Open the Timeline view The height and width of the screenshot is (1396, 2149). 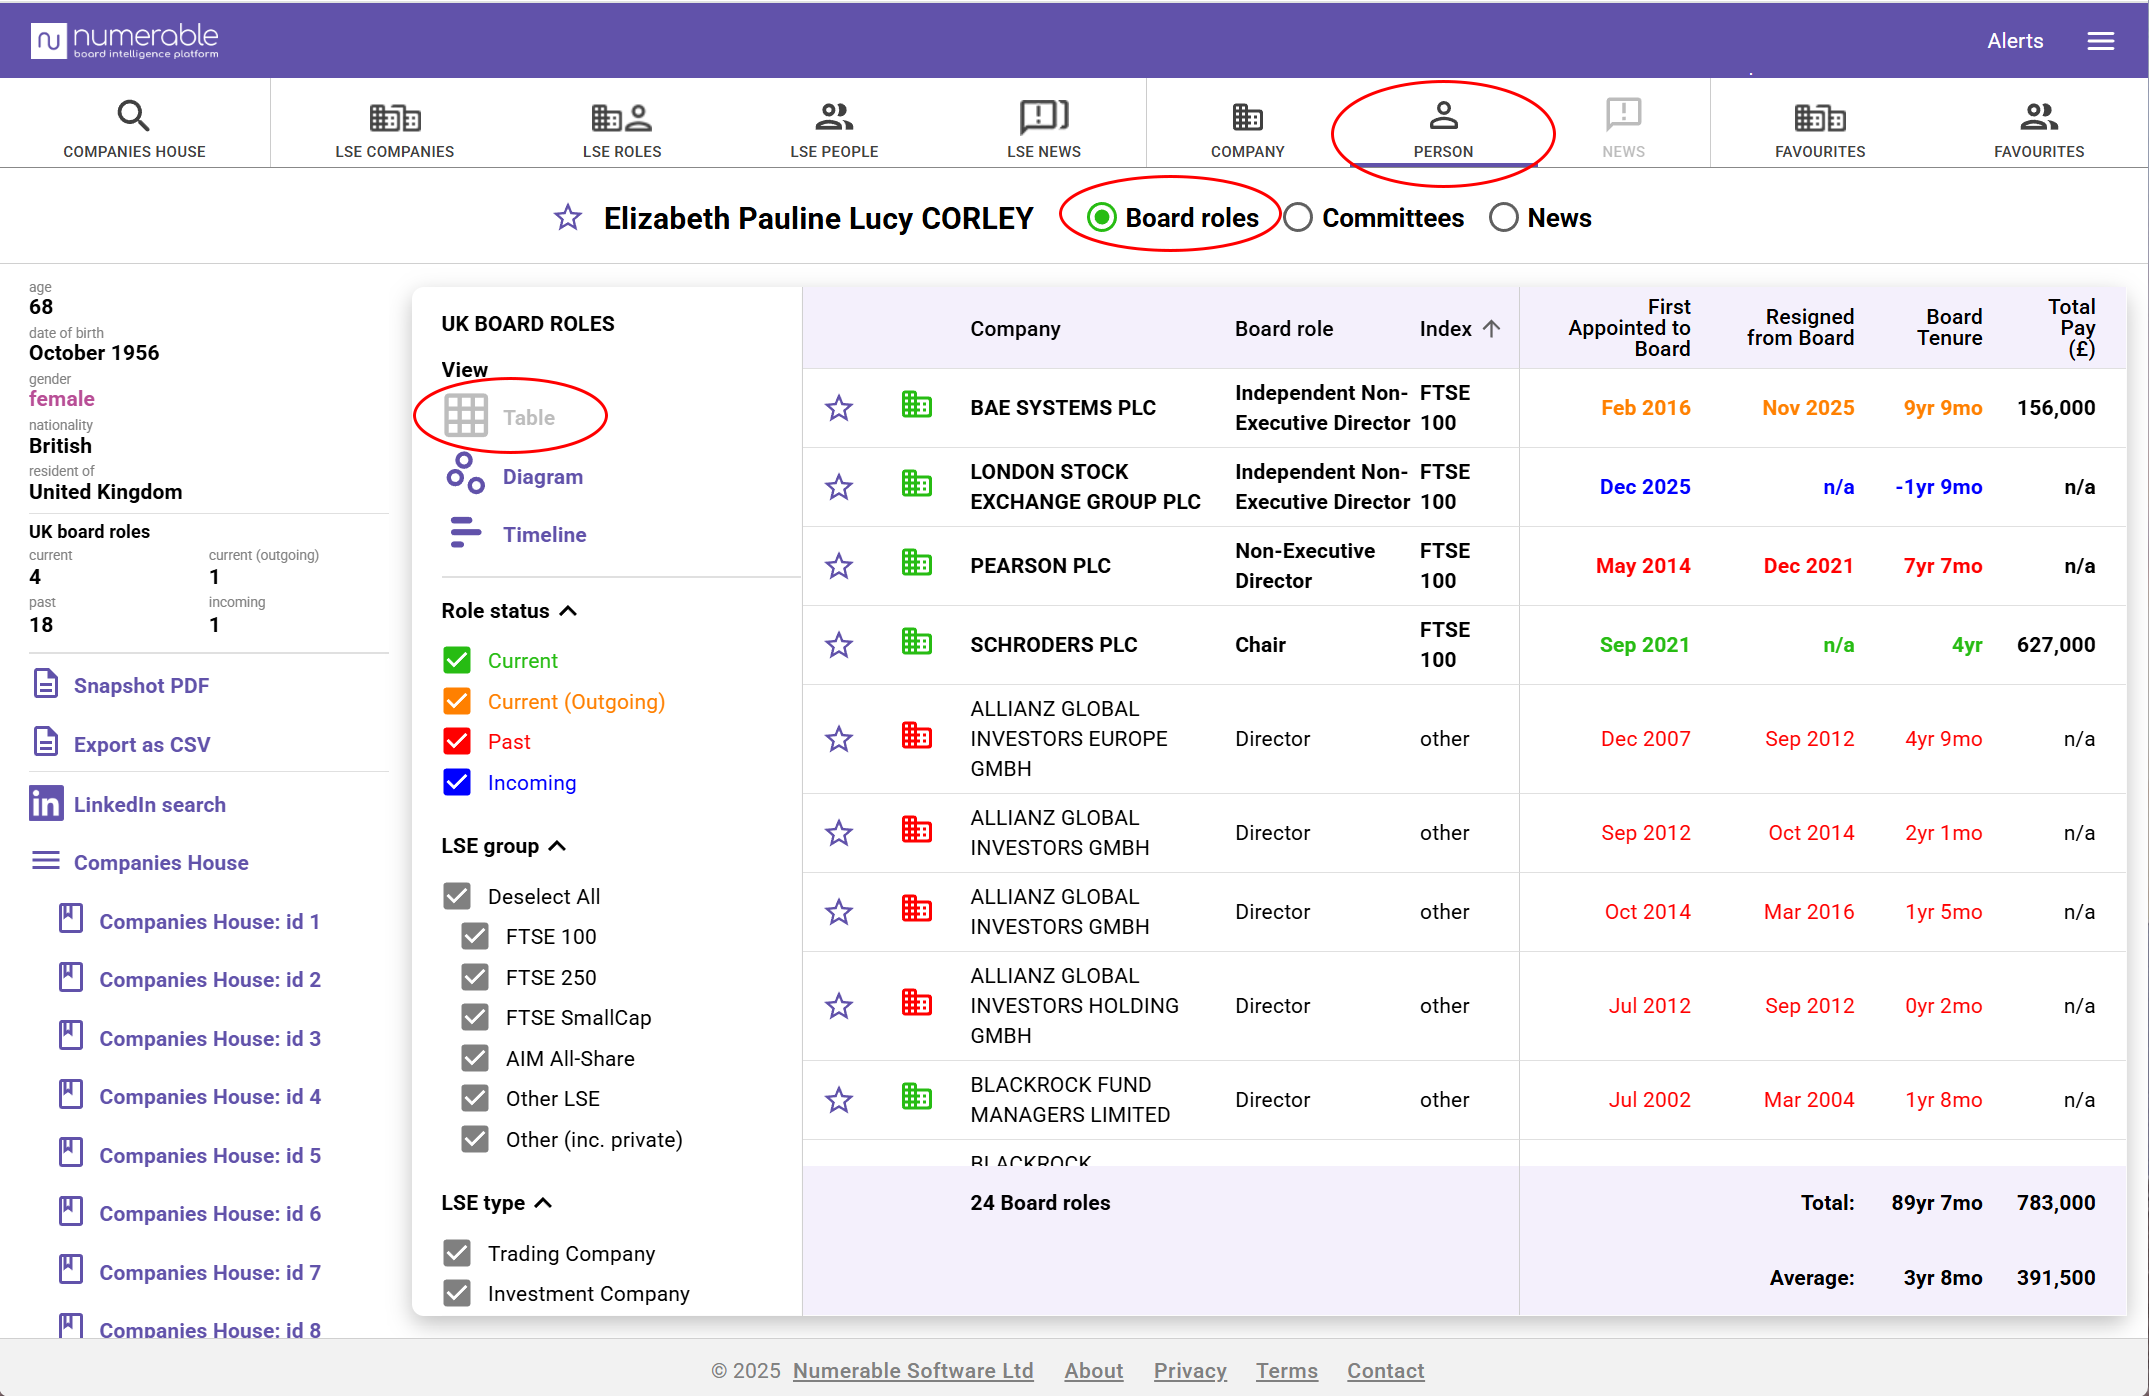tap(544, 534)
